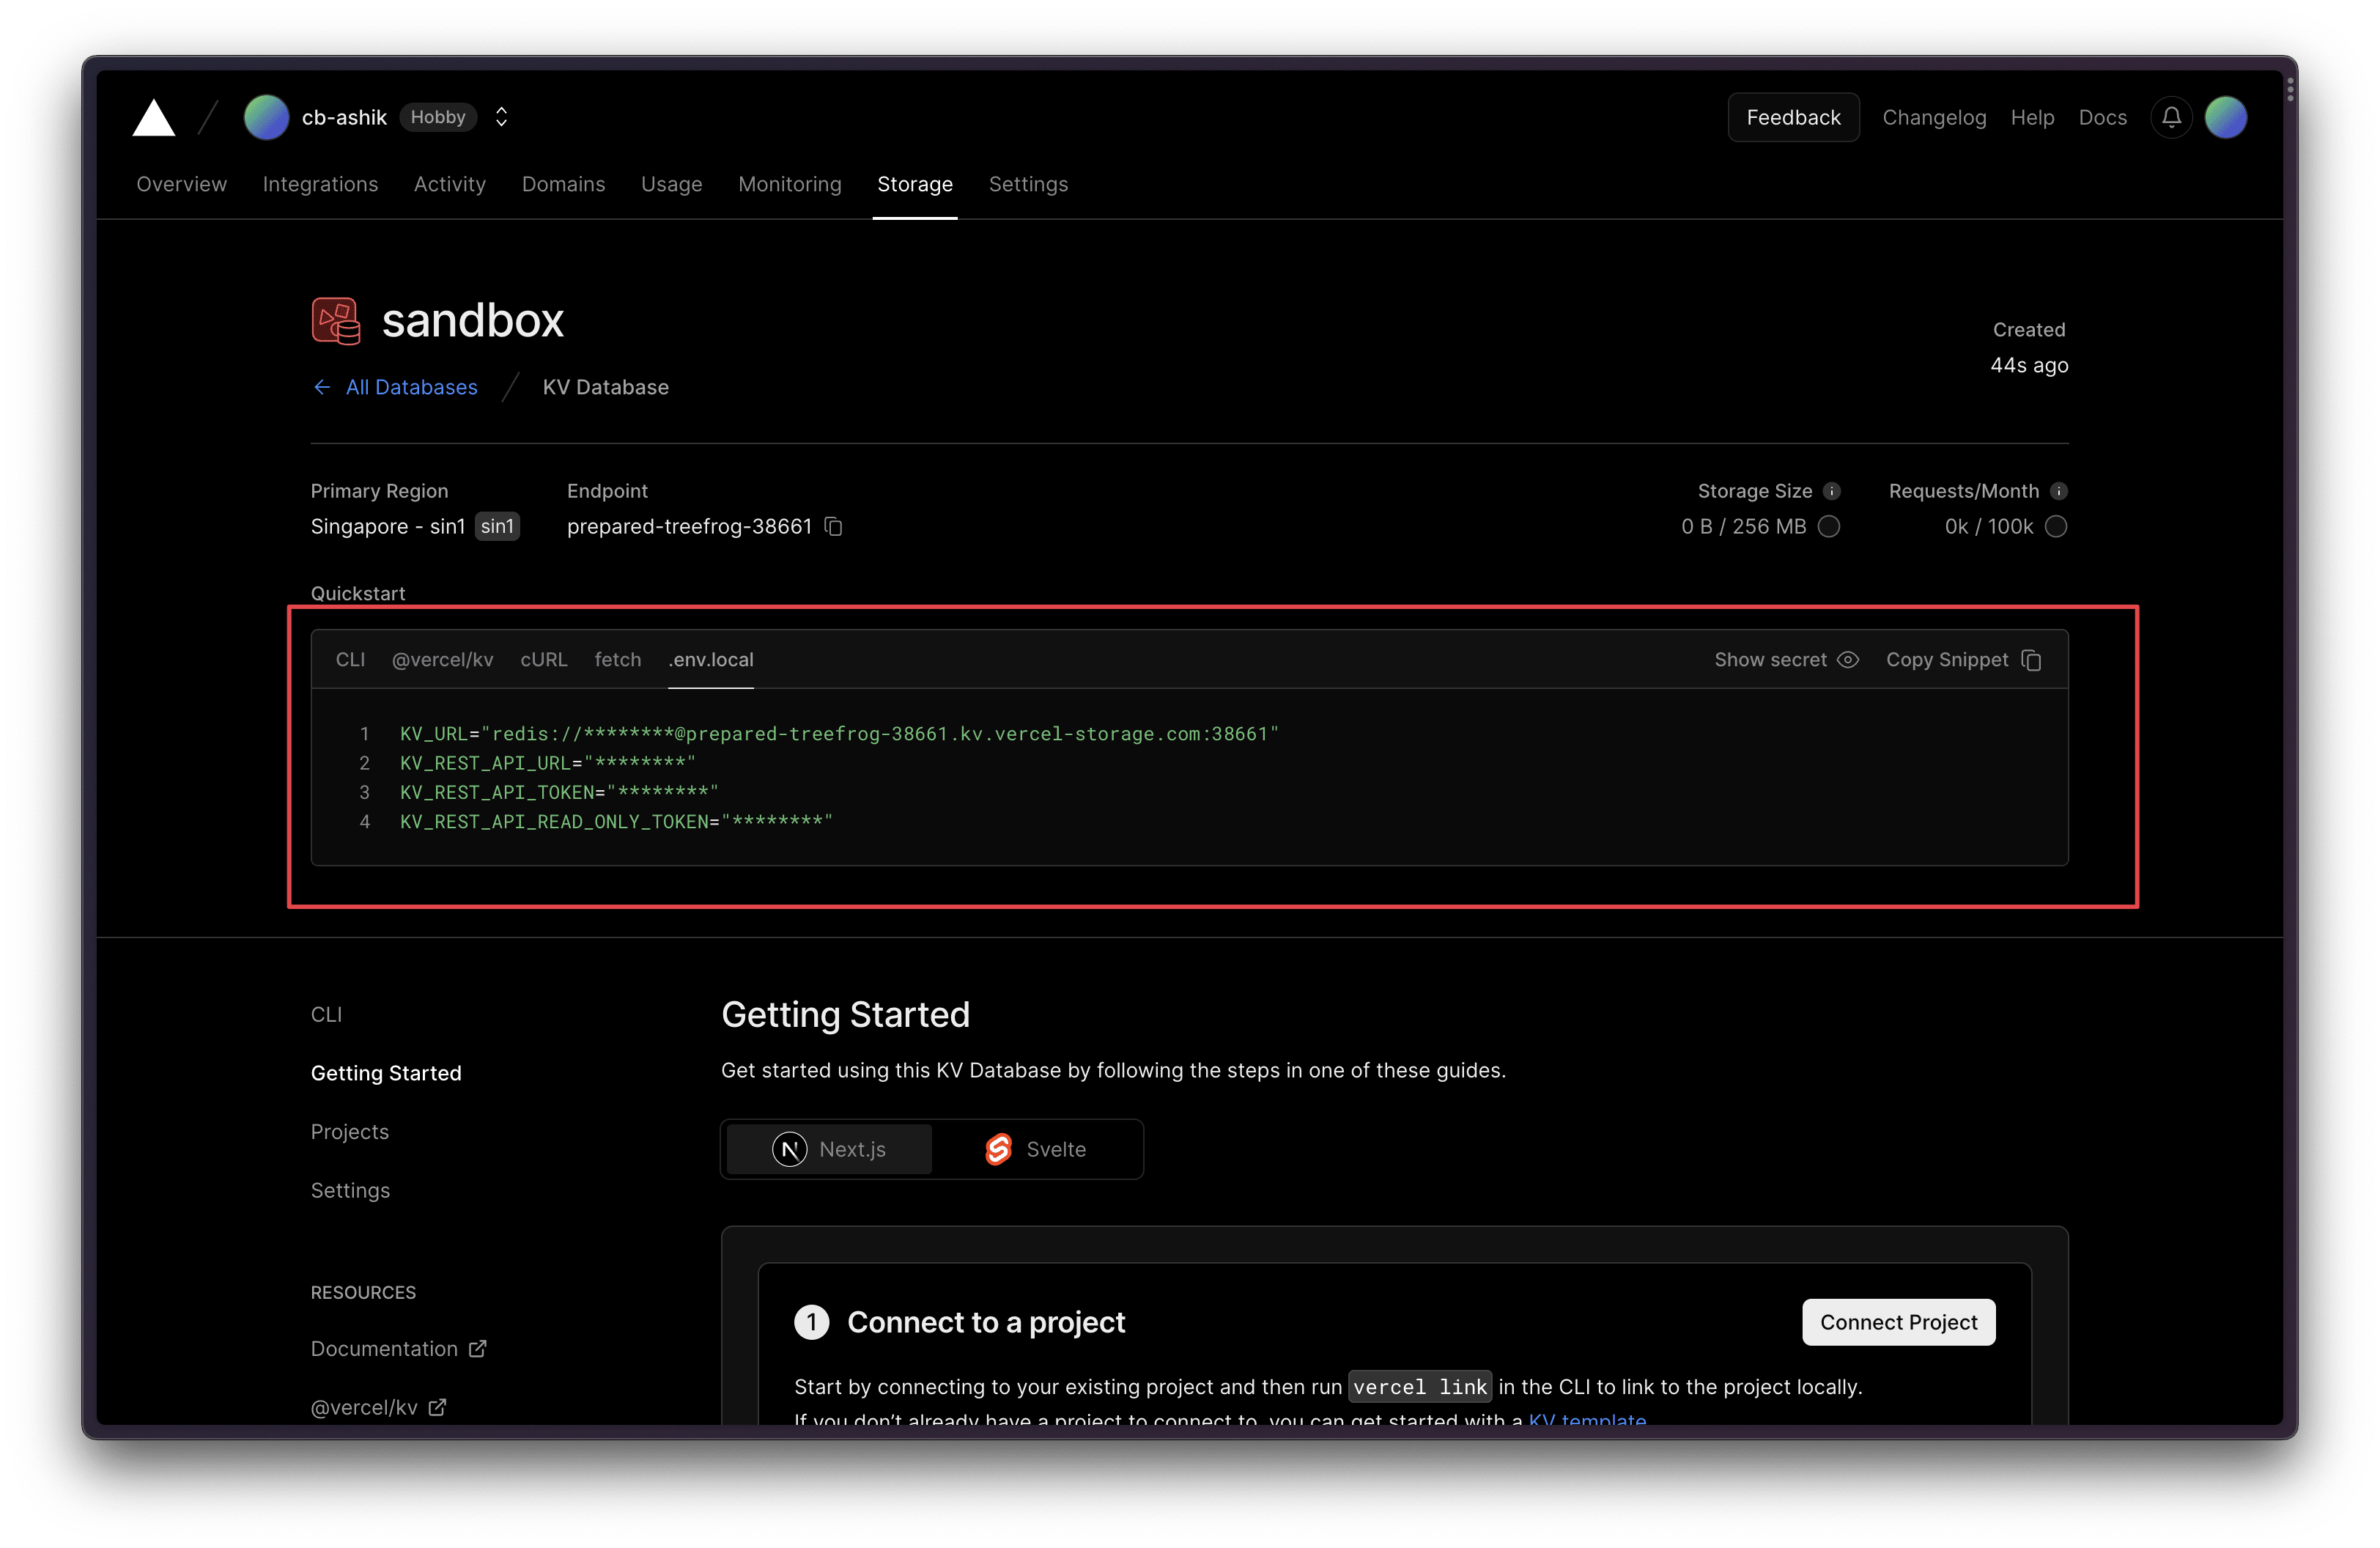The image size is (2380, 1548).
Task: Click the user avatar at top right
Action: coord(2226,118)
